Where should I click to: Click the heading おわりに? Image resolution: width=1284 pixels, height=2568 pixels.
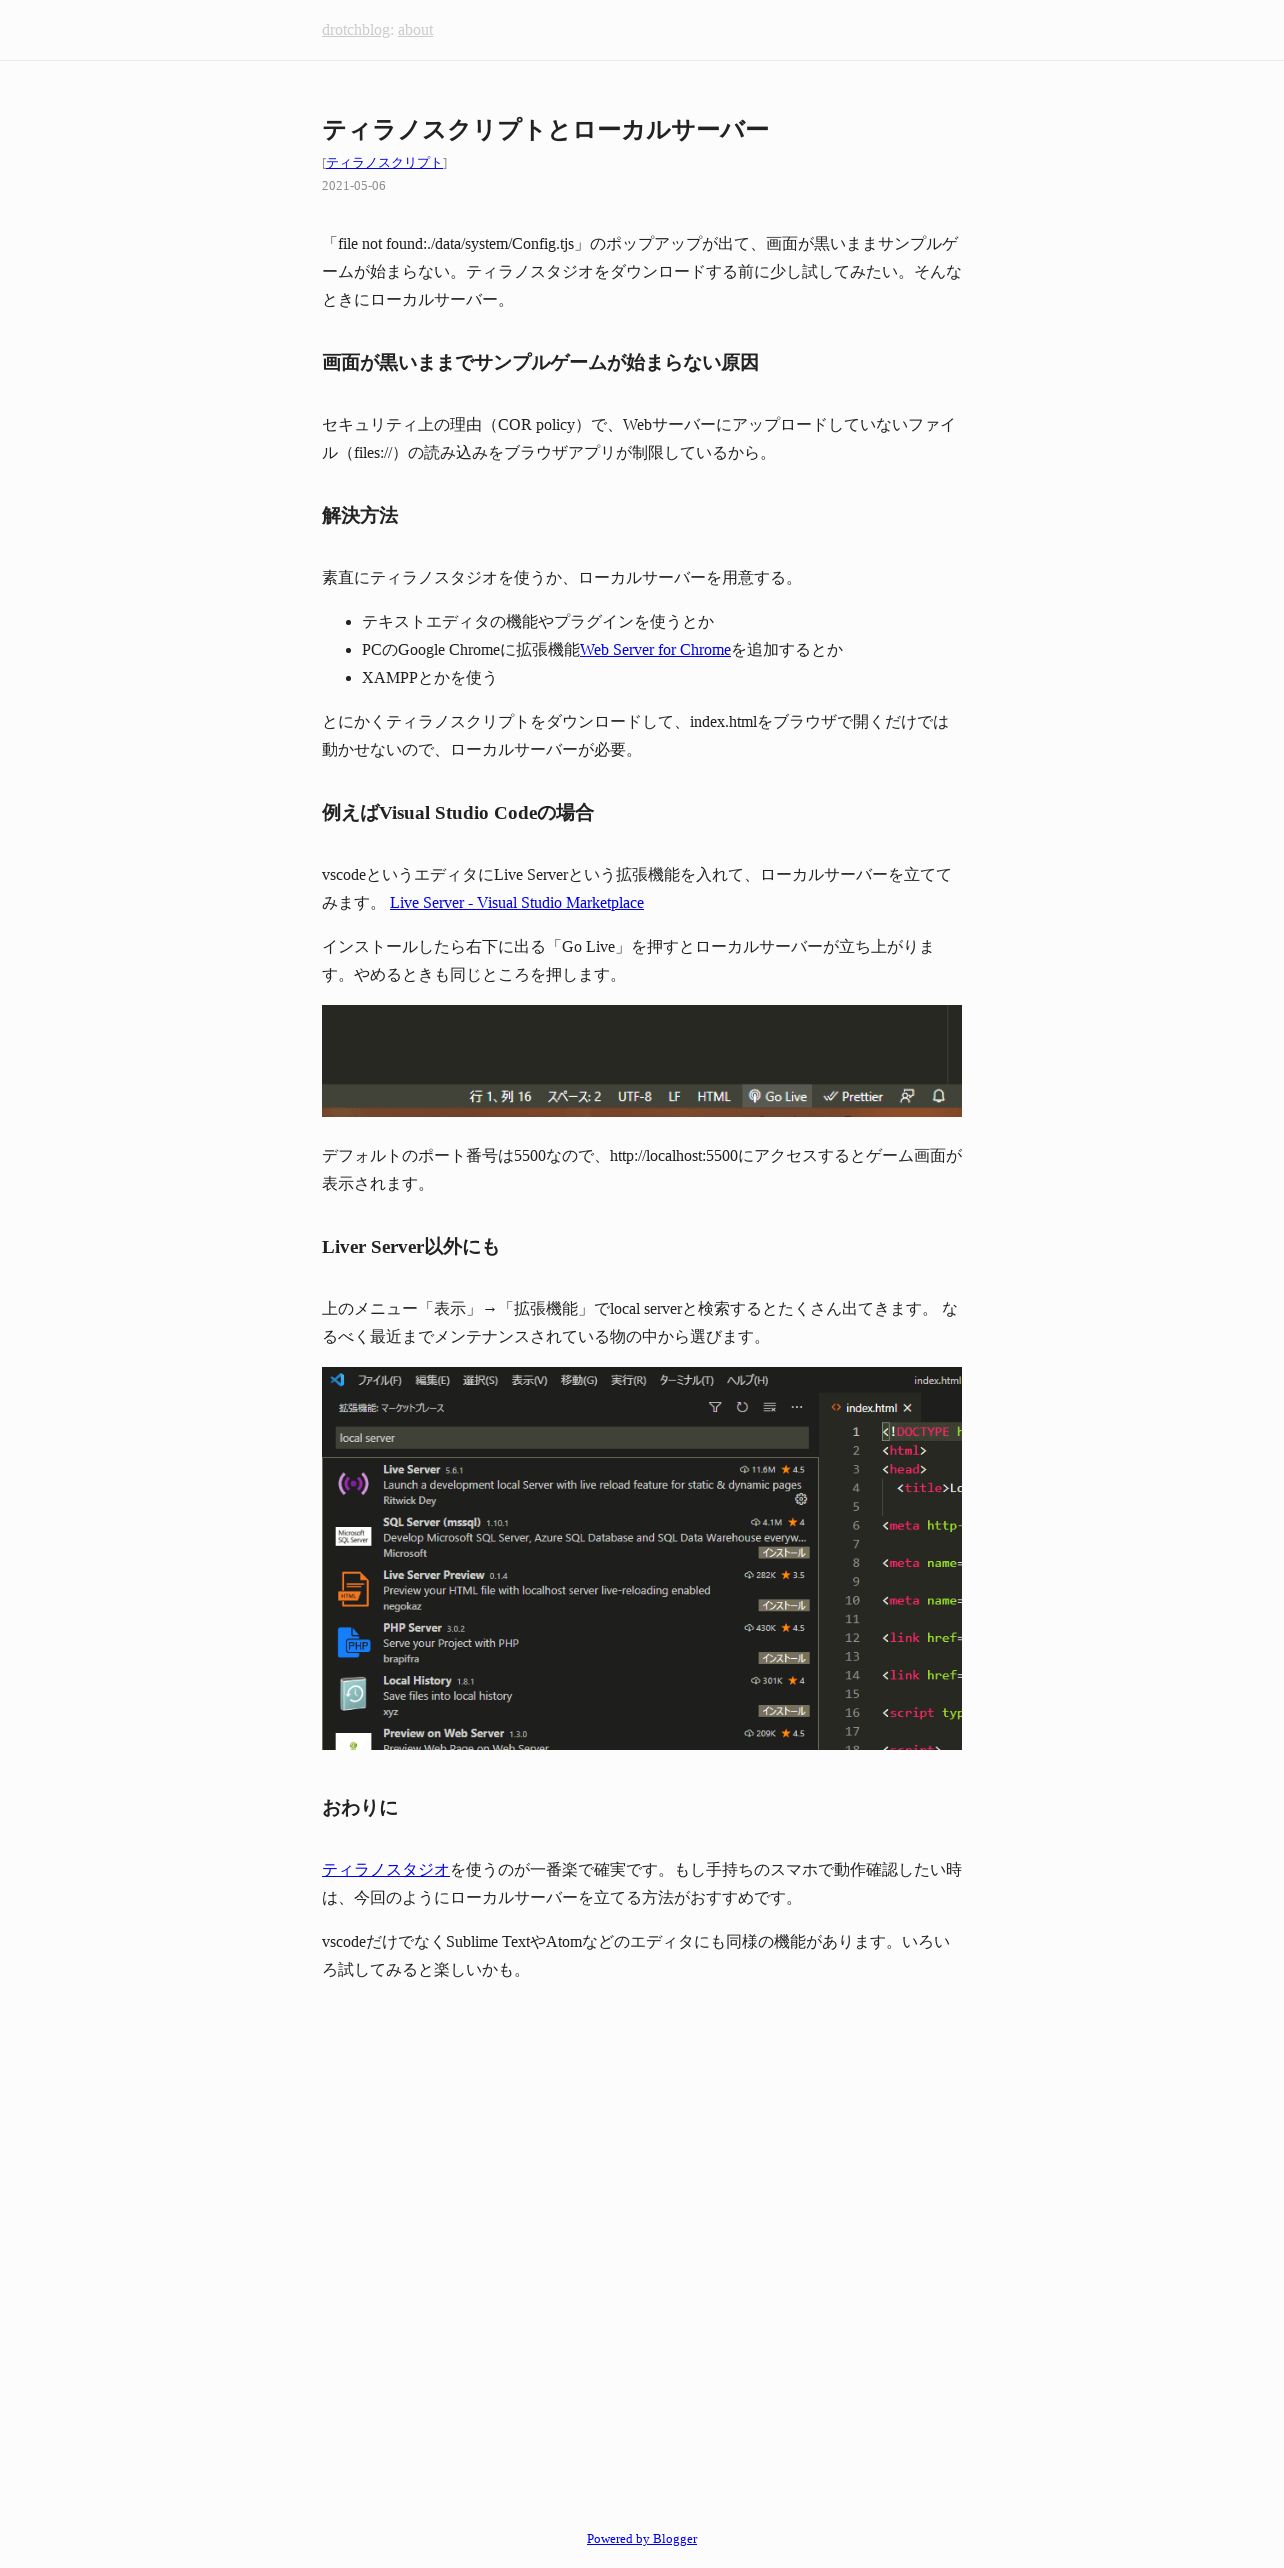point(360,1808)
